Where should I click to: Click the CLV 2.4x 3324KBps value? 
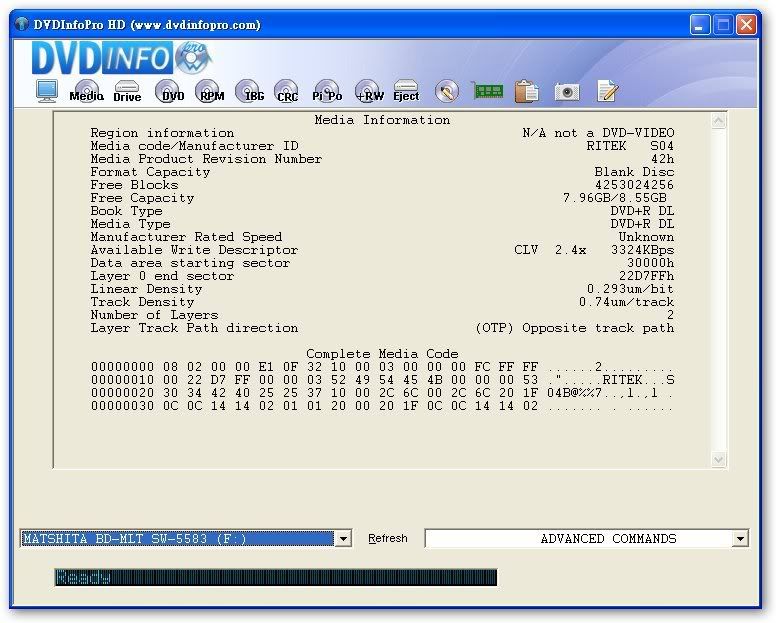coord(594,250)
